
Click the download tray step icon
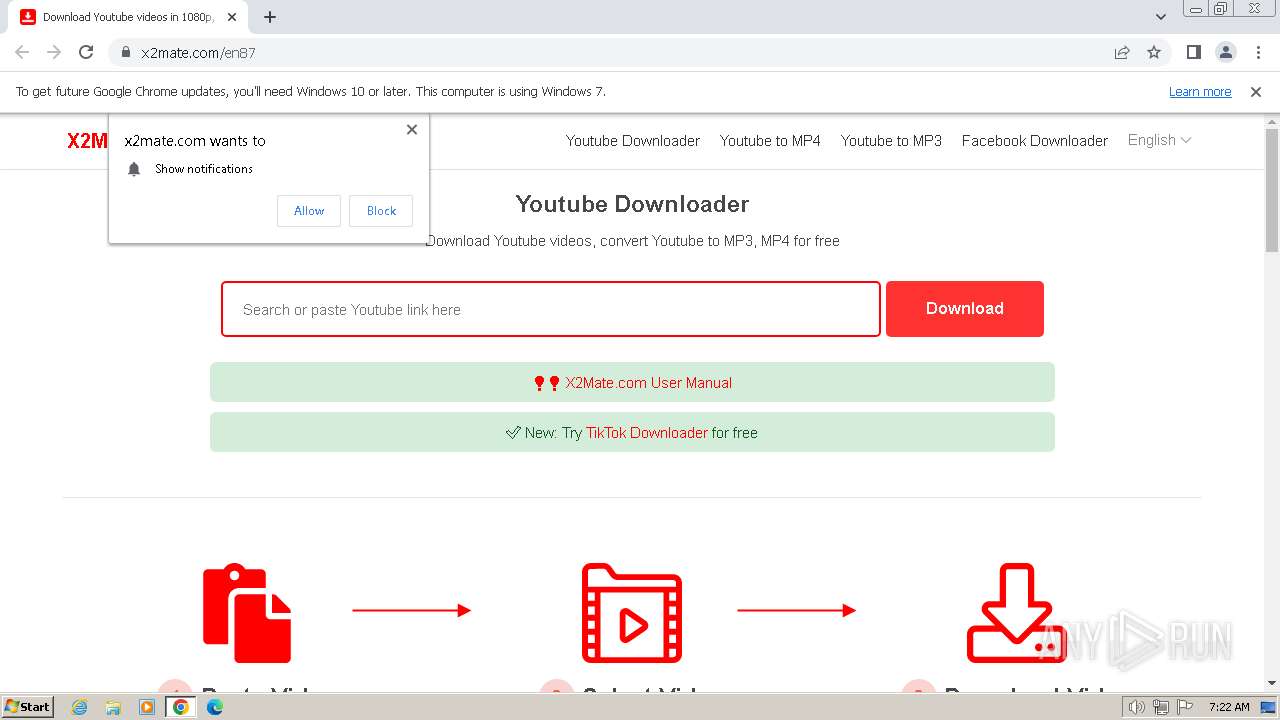click(1017, 613)
